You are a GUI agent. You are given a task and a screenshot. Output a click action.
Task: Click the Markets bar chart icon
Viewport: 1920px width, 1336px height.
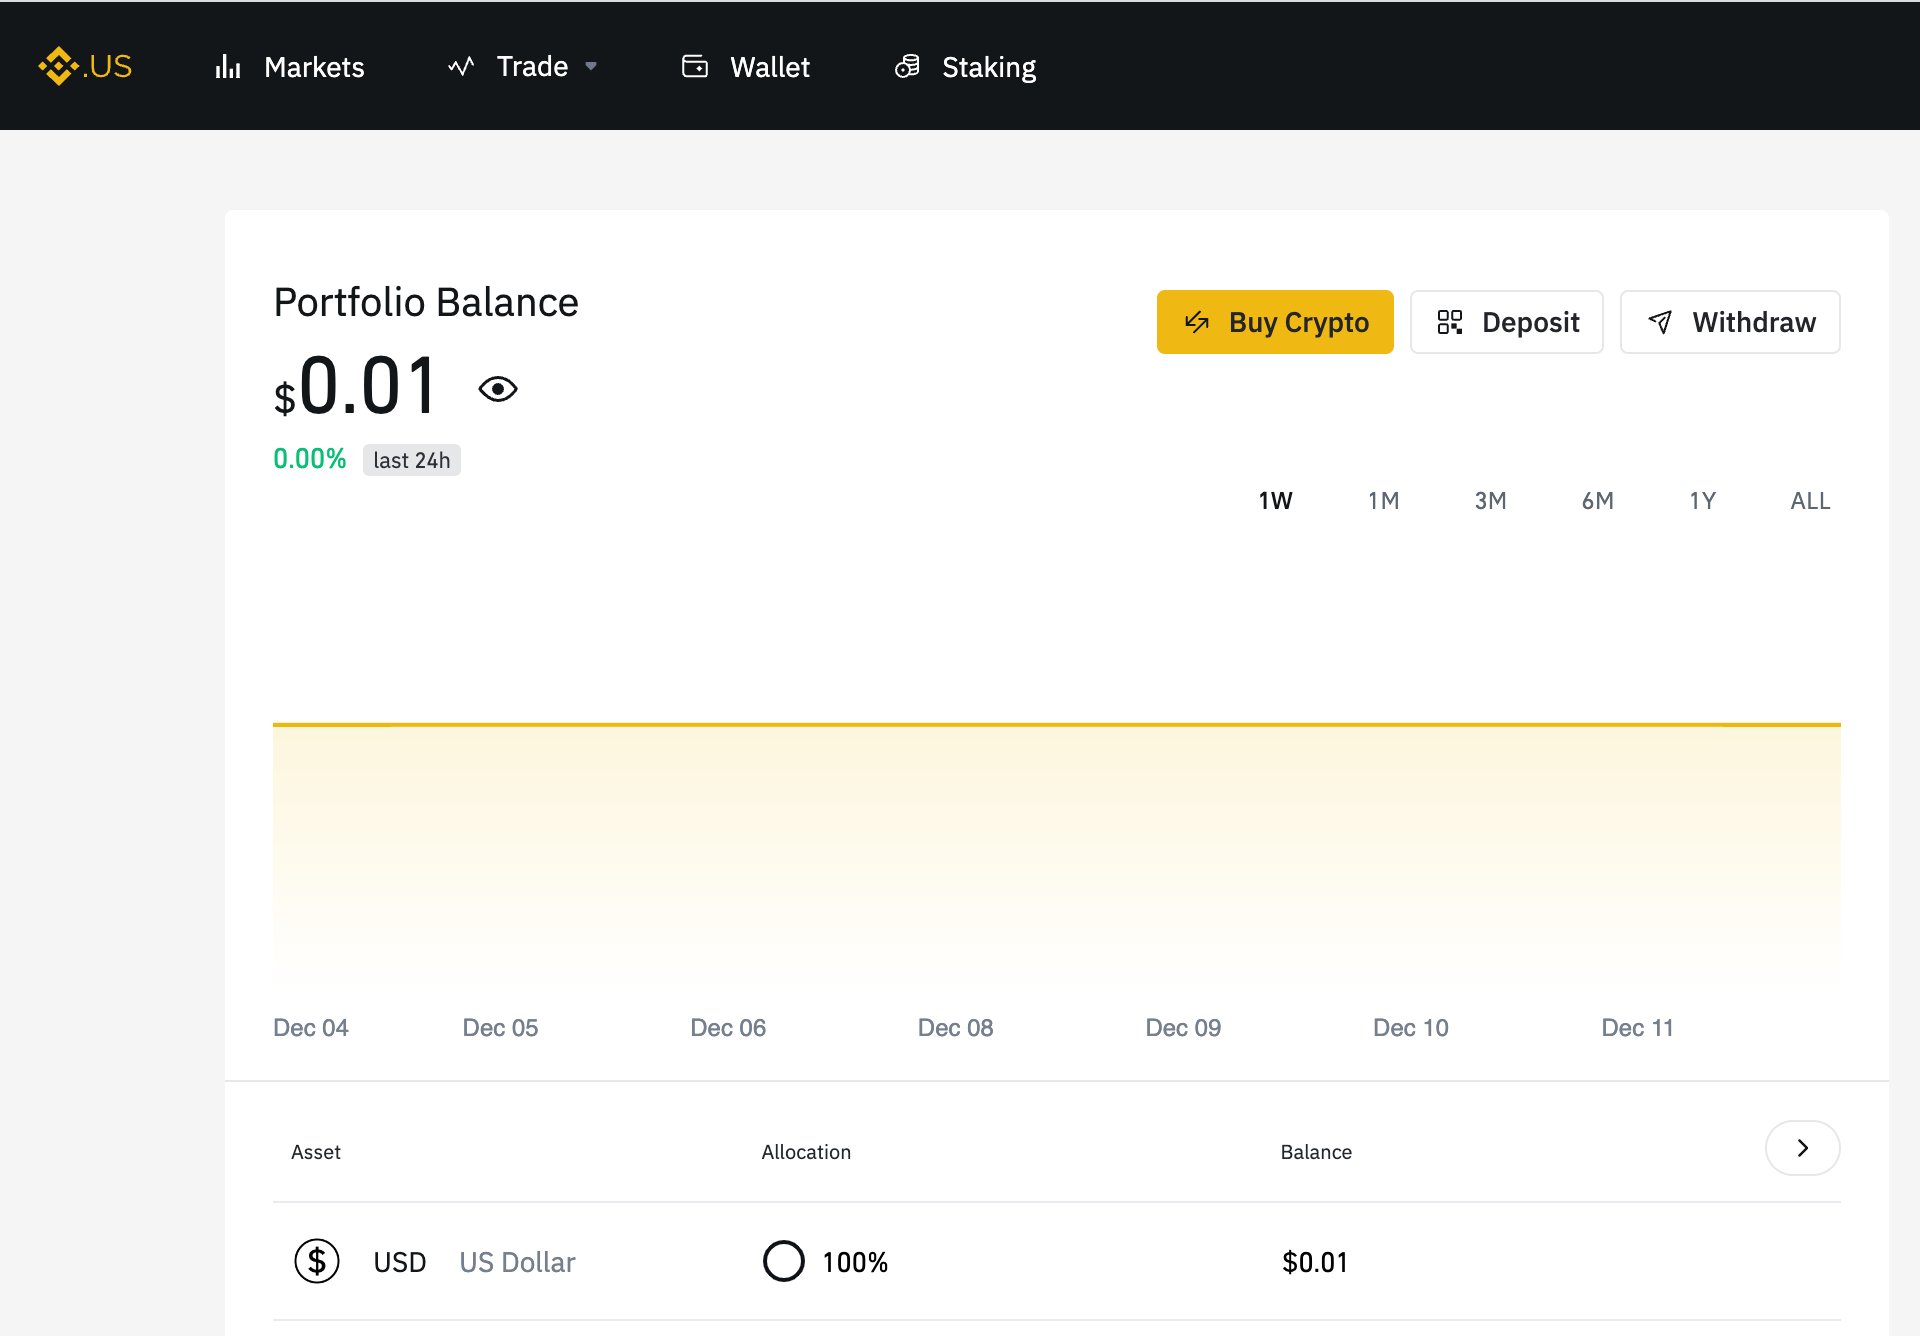click(228, 67)
